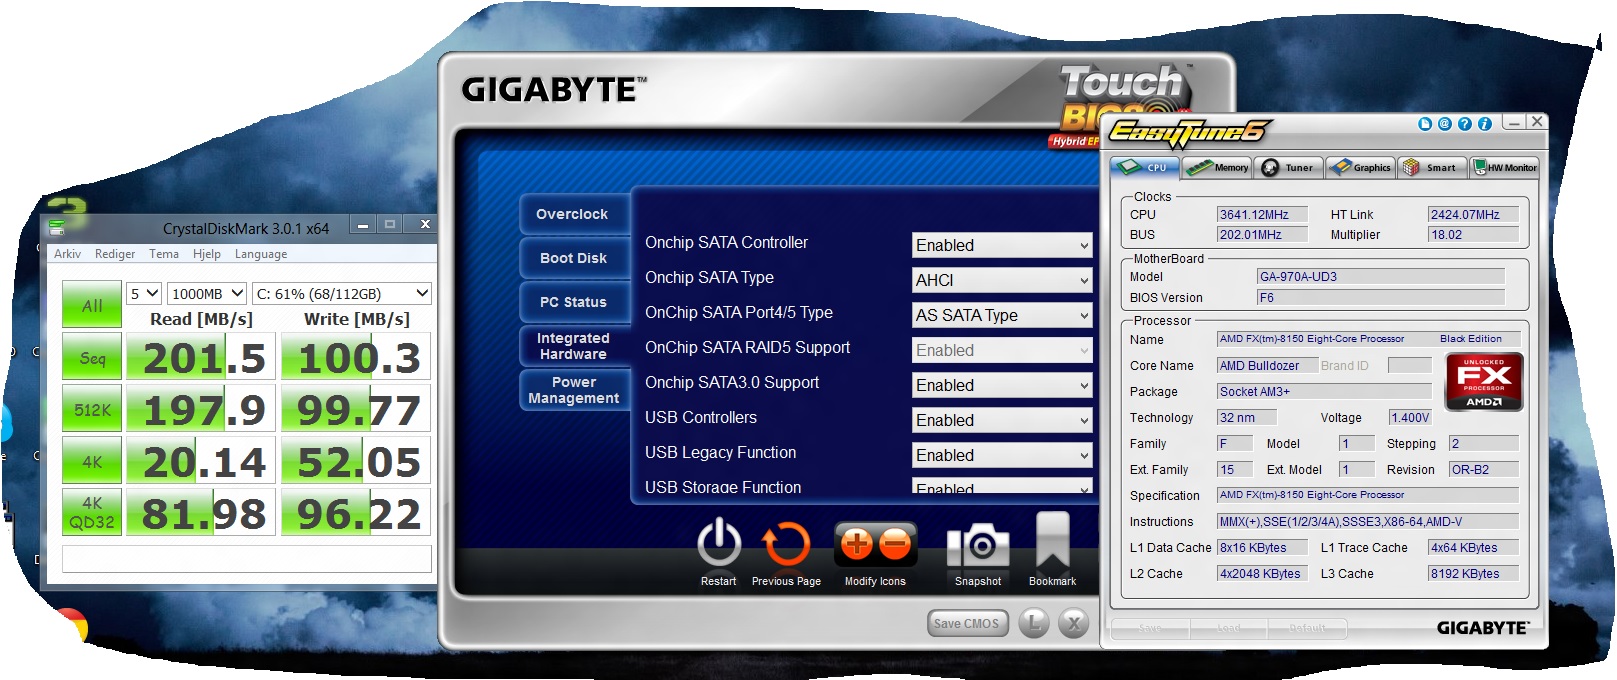Open the 1000MB test size dropdown
Screen dimensions: 1617x680
click(207, 293)
